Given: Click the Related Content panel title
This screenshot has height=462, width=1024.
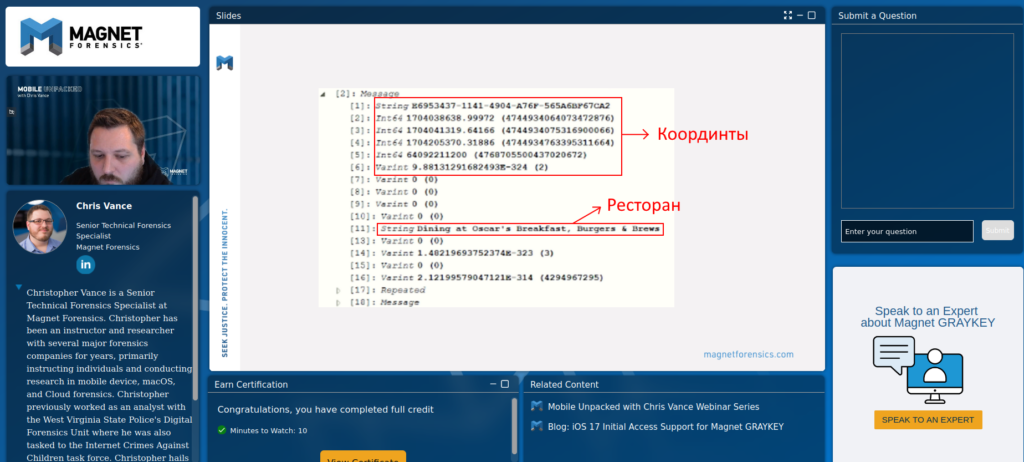Looking at the screenshot, I should click(564, 384).
